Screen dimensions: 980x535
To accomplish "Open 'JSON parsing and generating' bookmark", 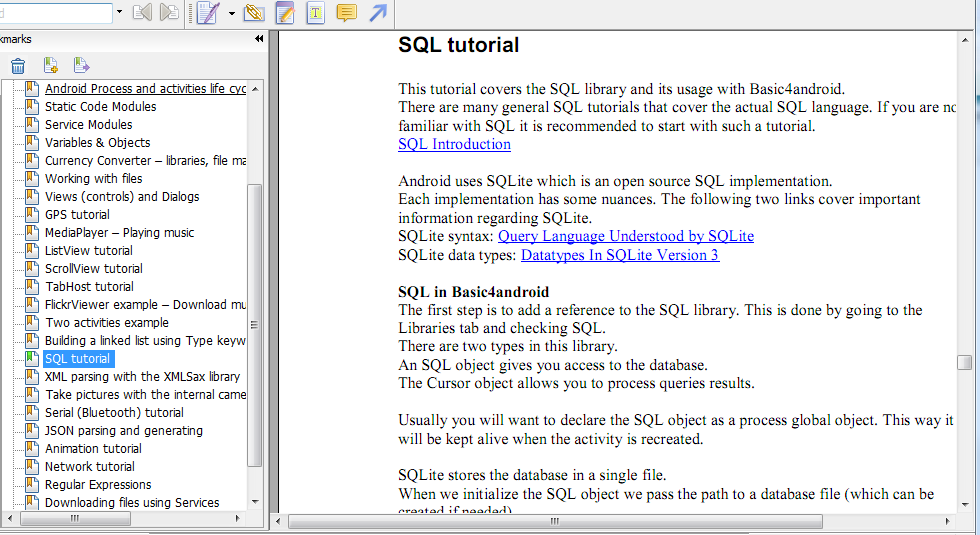I will pos(124,431).
